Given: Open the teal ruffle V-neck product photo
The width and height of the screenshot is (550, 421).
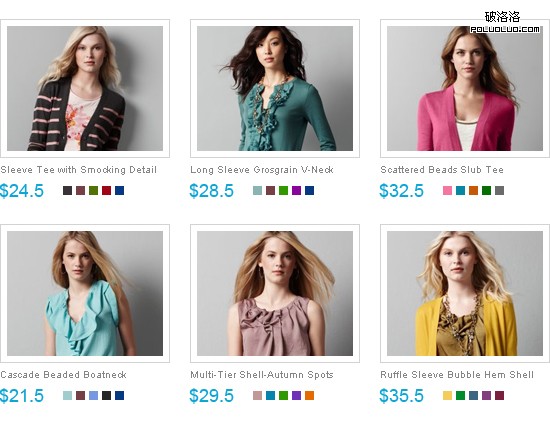Looking at the screenshot, I should pyautogui.click(x=275, y=88).
